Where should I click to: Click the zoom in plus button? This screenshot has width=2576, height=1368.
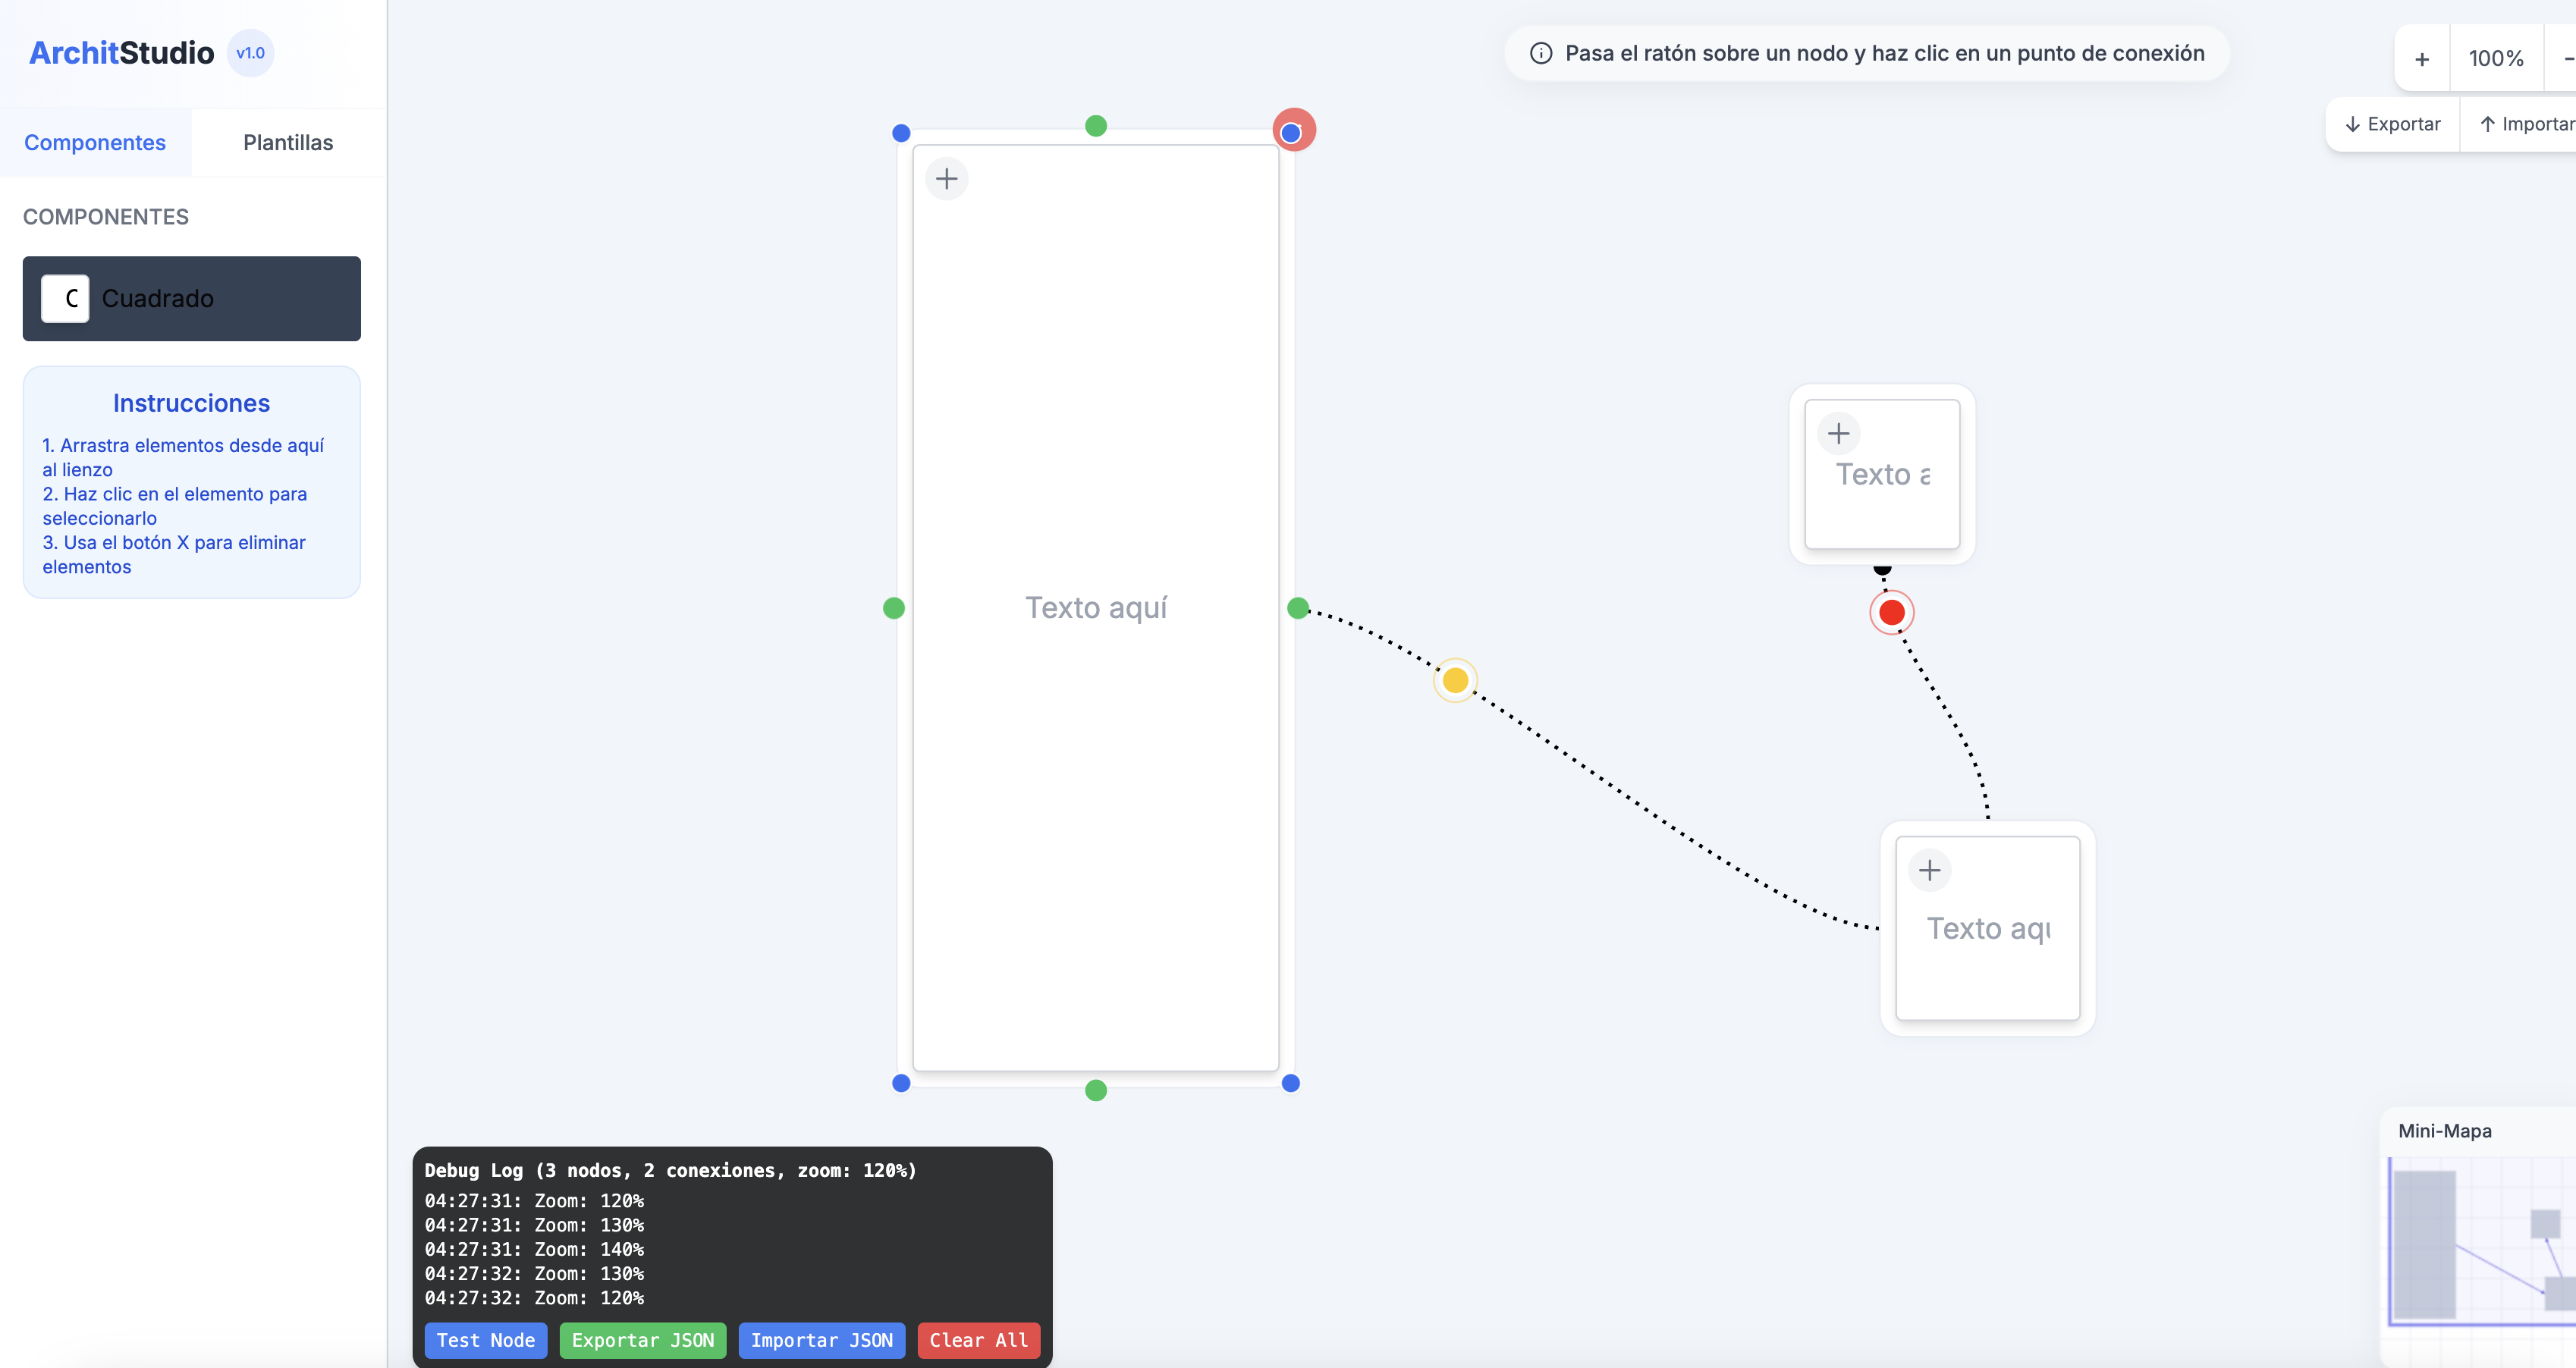point(2421,59)
